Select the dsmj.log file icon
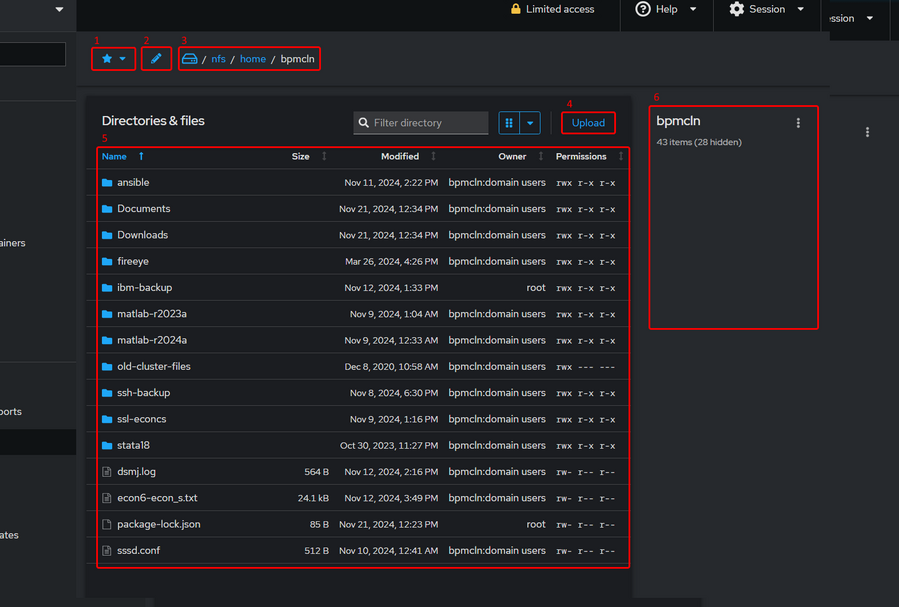The image size is (899, 607). pyautogui.click(x=107, y=472)
